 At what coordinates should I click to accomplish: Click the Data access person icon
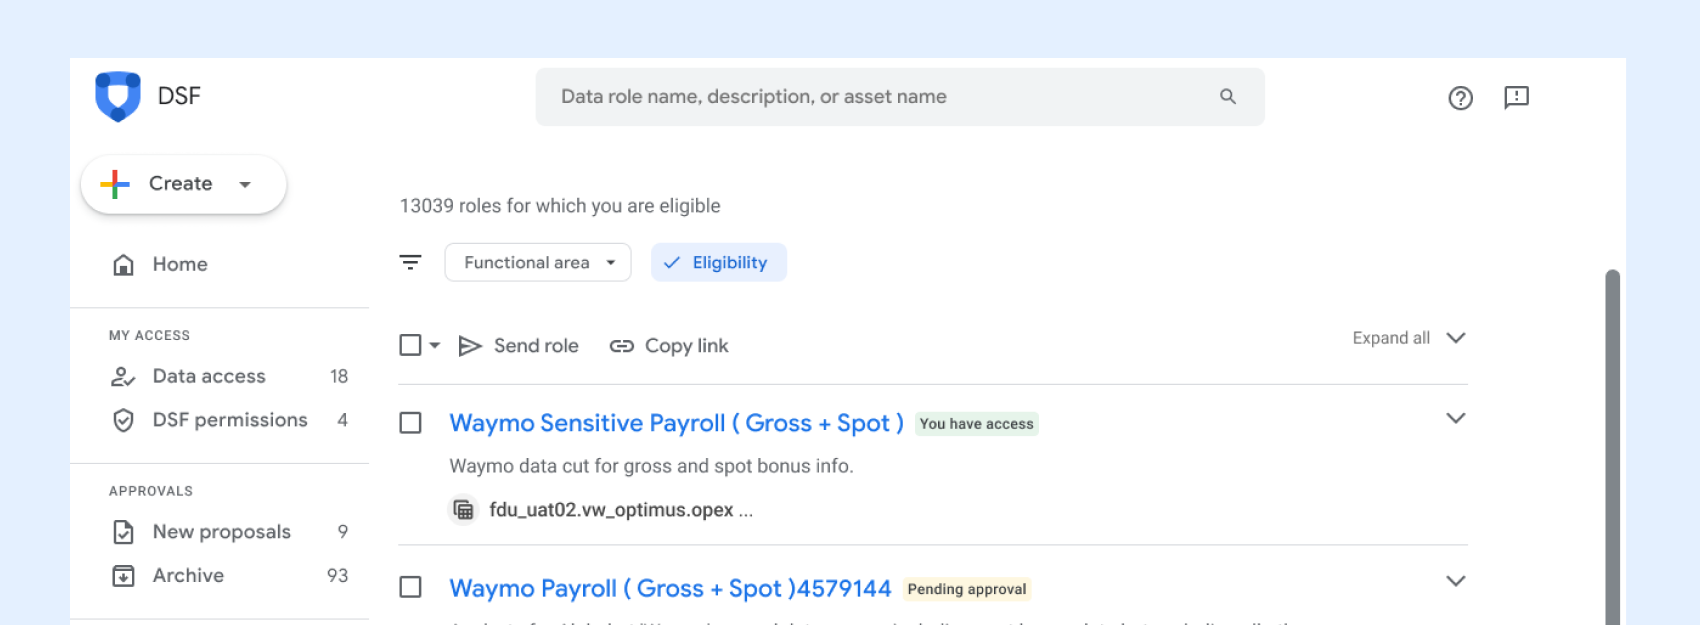pyautogui.click(x=123, y=376)
